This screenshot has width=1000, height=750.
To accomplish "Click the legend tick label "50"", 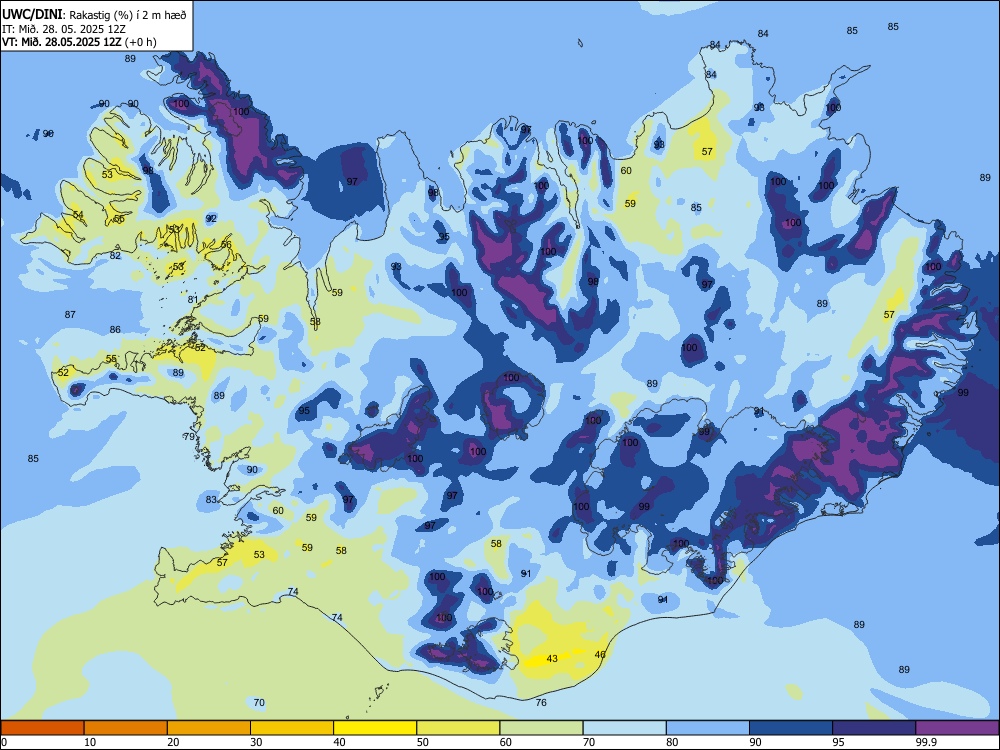I will (x=423, y=742).
